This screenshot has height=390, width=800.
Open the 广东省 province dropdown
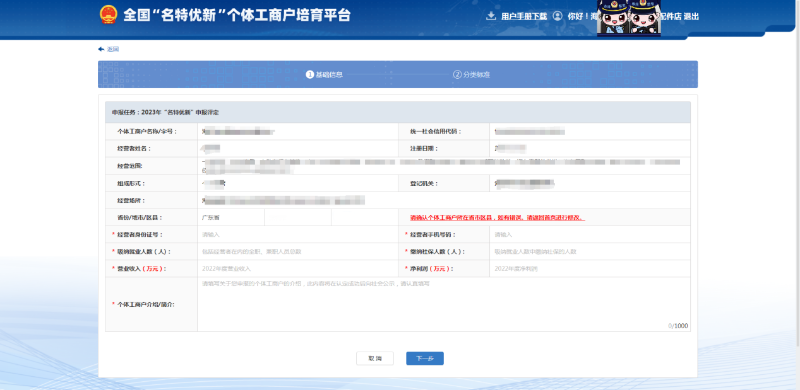pyautogui.click(x=231, y=217)
